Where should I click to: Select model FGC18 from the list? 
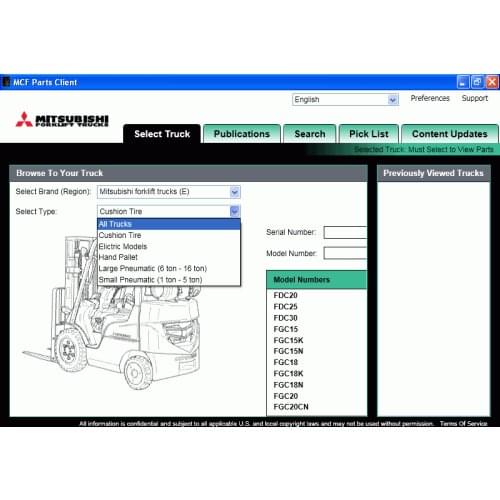(286, 362)
